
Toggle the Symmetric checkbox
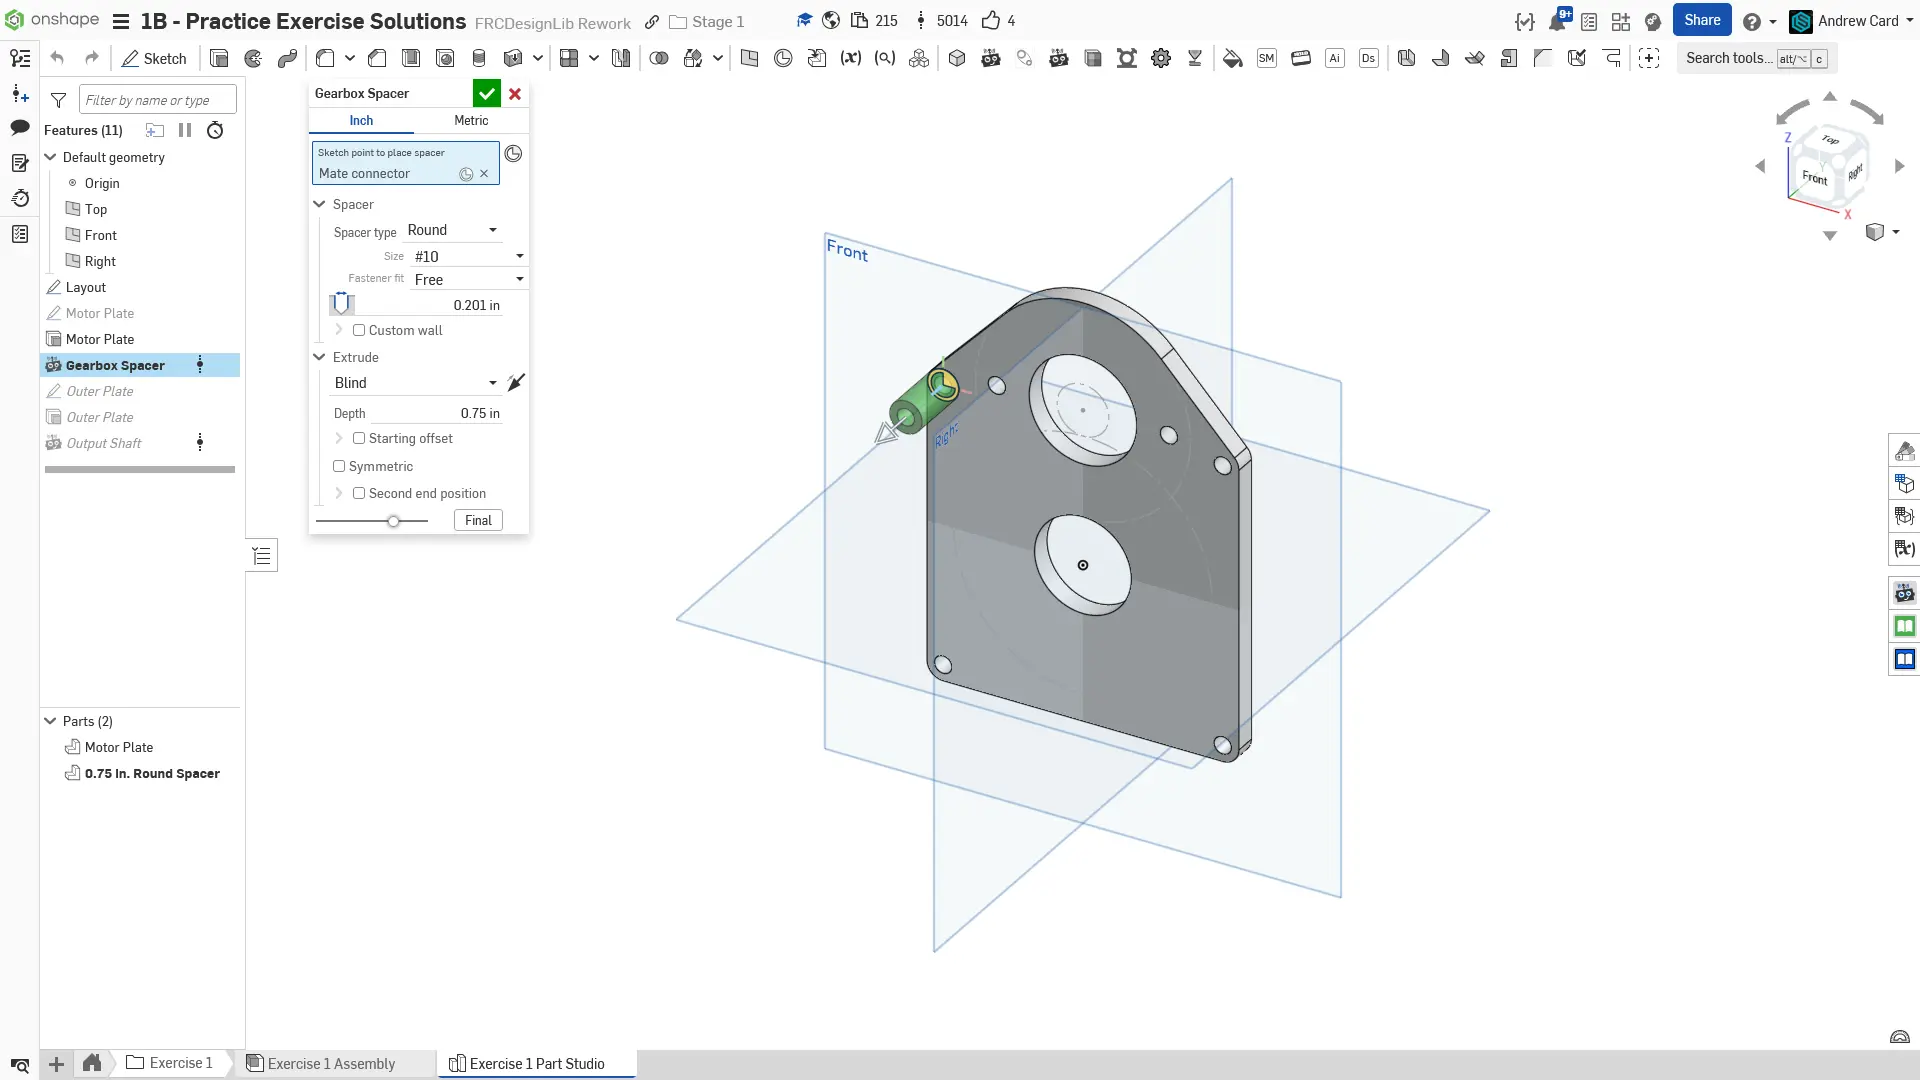339,466
